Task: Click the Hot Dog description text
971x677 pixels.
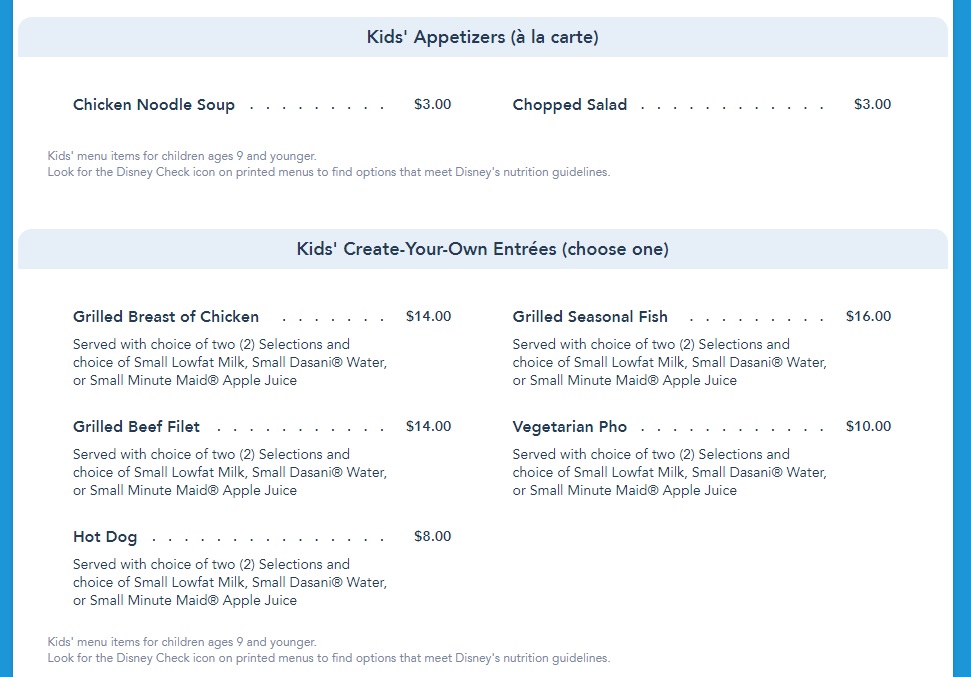Action: pos(230,582)
